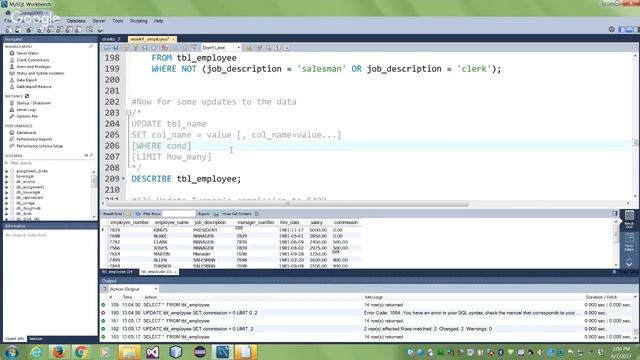Execute the script with lightning icon
640x360 pixels.
[127, 48]
